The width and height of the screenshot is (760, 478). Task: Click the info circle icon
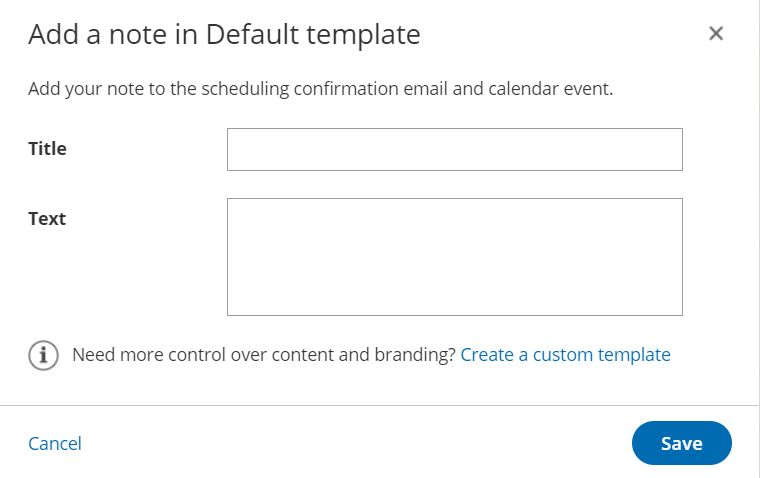coord(43,355)
